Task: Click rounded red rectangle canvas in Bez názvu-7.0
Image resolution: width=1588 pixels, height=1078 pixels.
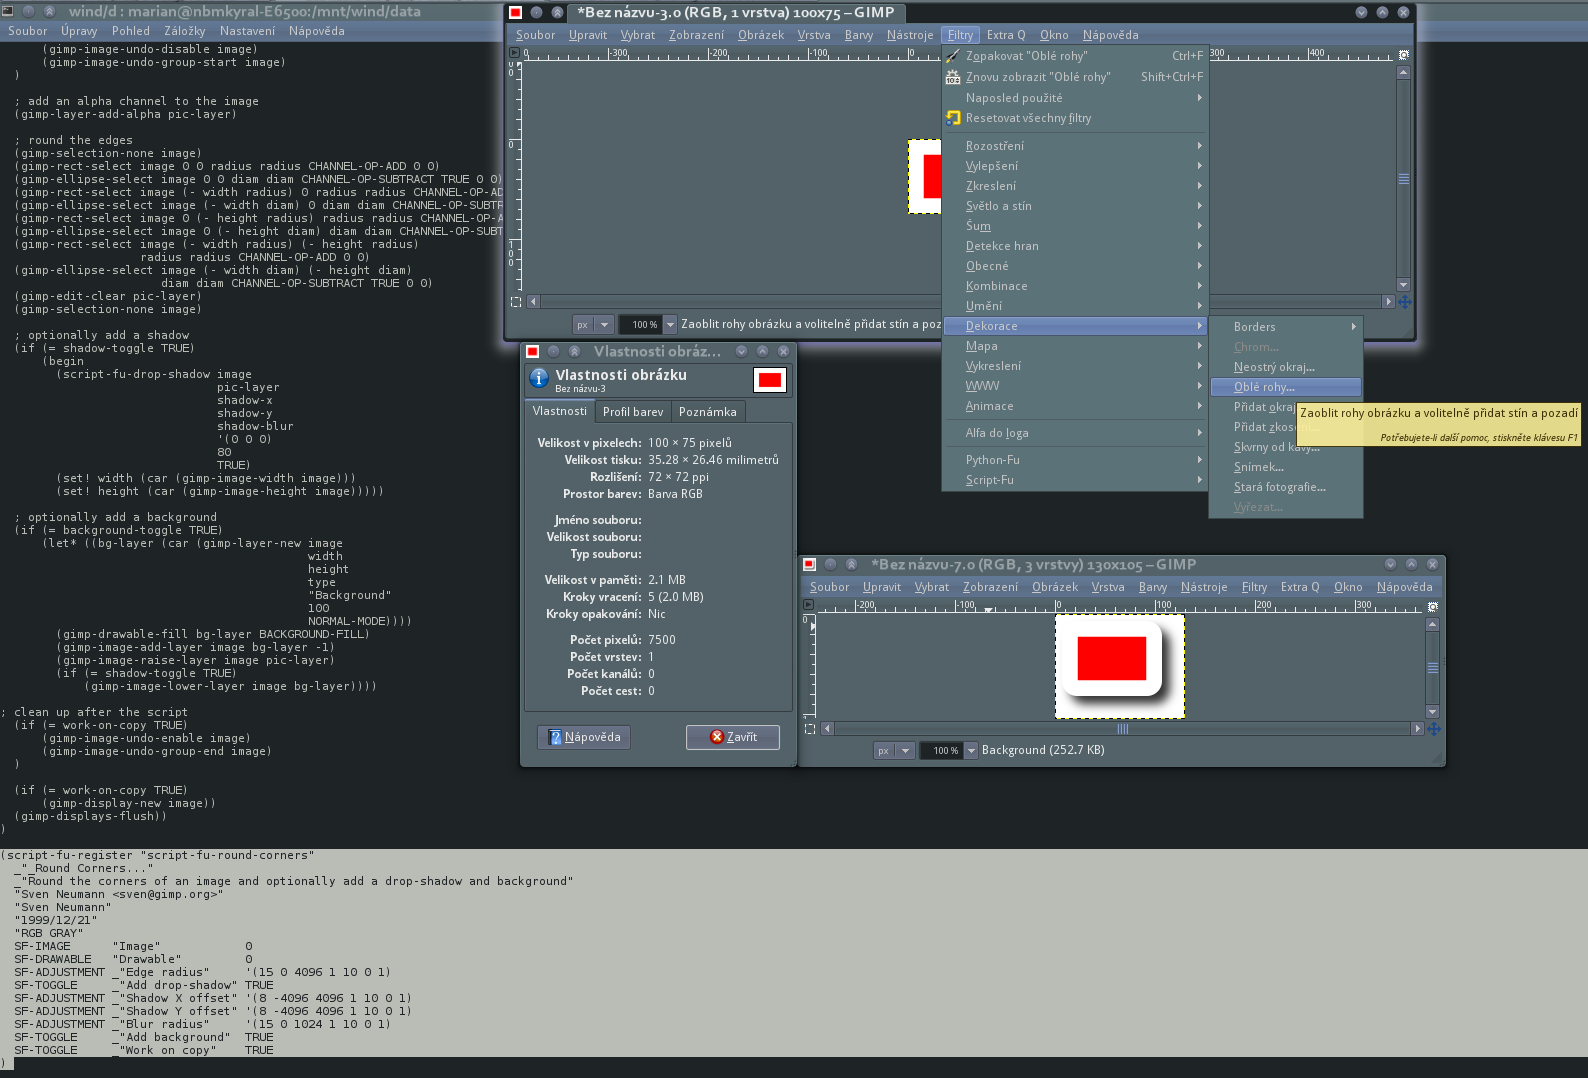Action: pyautogui.click(x=1120, y=666)
